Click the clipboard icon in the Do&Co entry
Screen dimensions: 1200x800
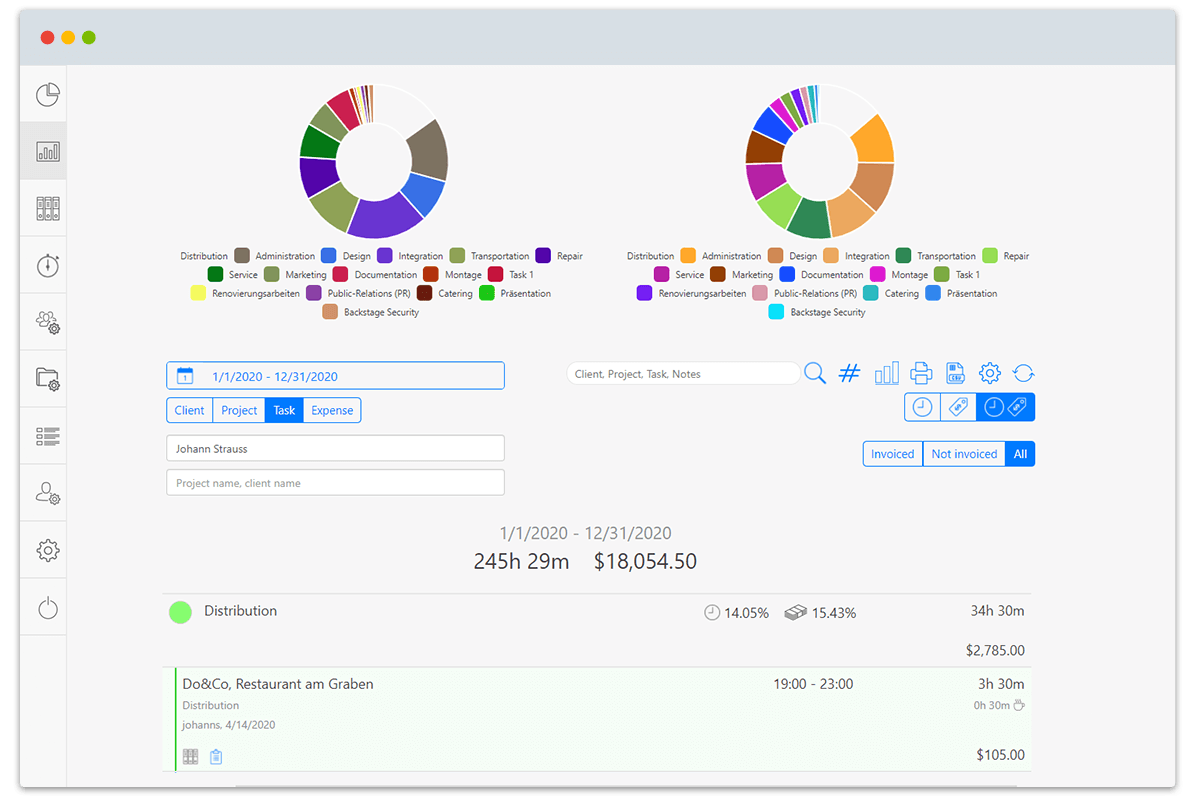point(216,757)
